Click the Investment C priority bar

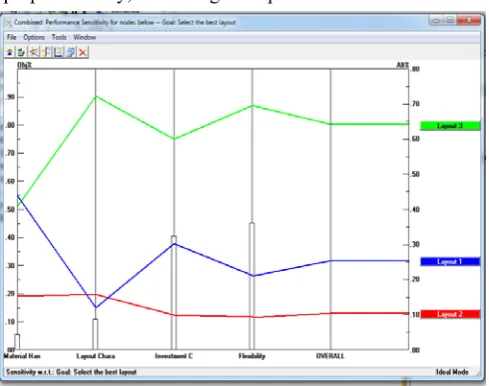[x=174, y=292]
